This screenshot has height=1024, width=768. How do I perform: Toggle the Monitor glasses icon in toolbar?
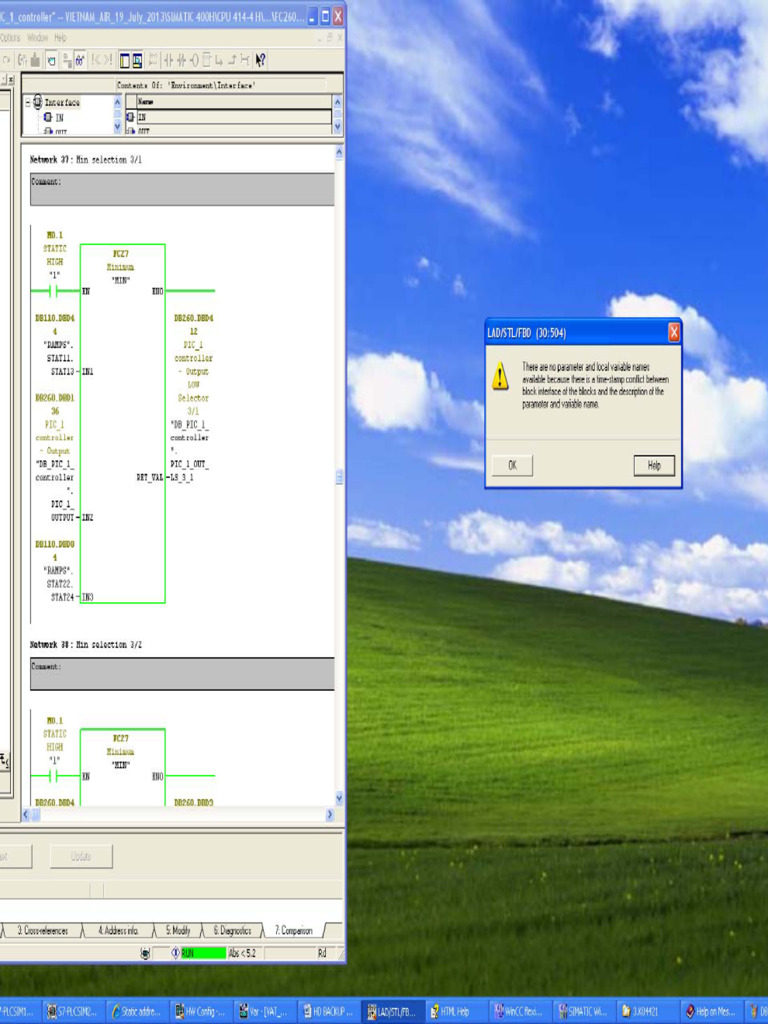(x=80, y=60)
